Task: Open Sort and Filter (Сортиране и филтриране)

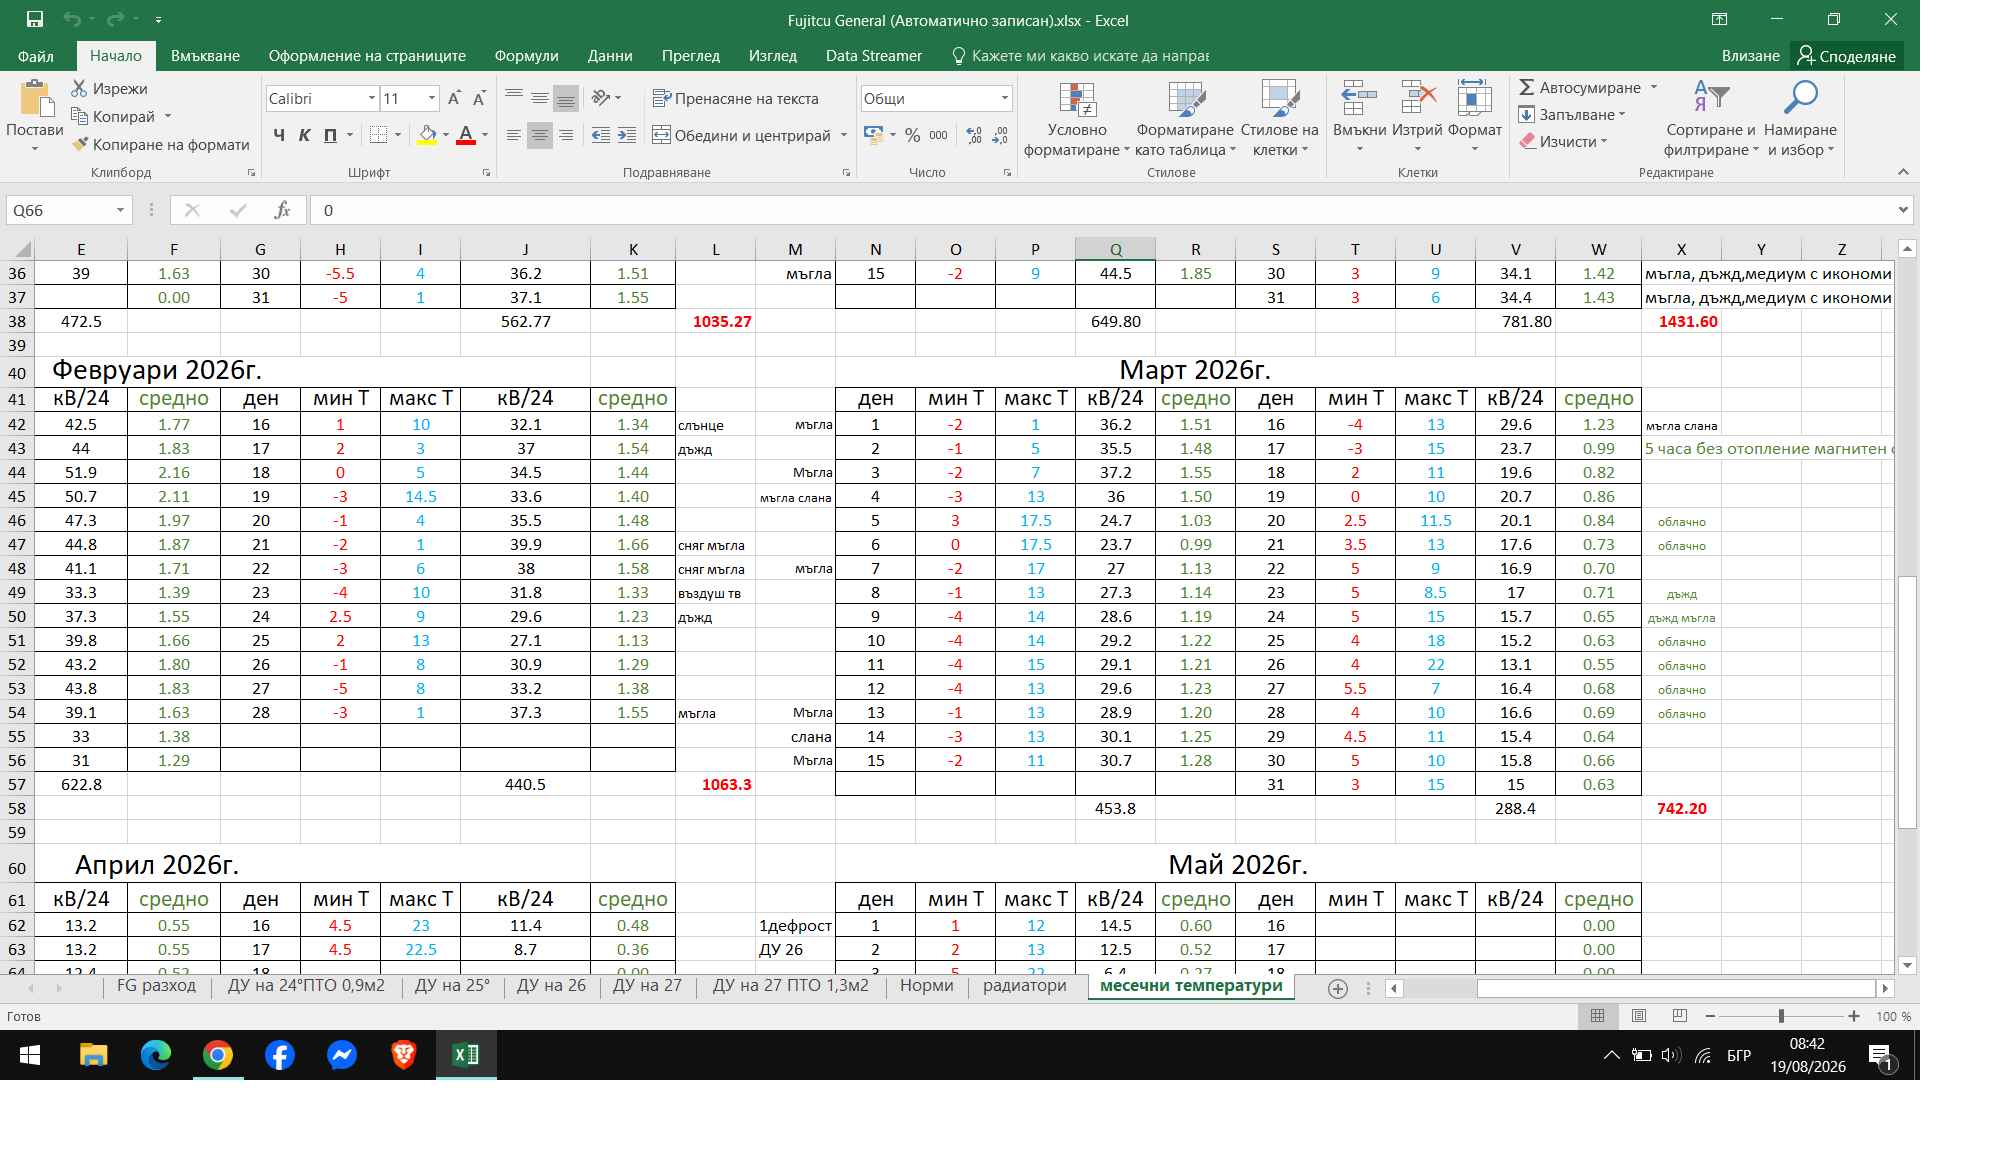Action: (x=1710, y=119)
